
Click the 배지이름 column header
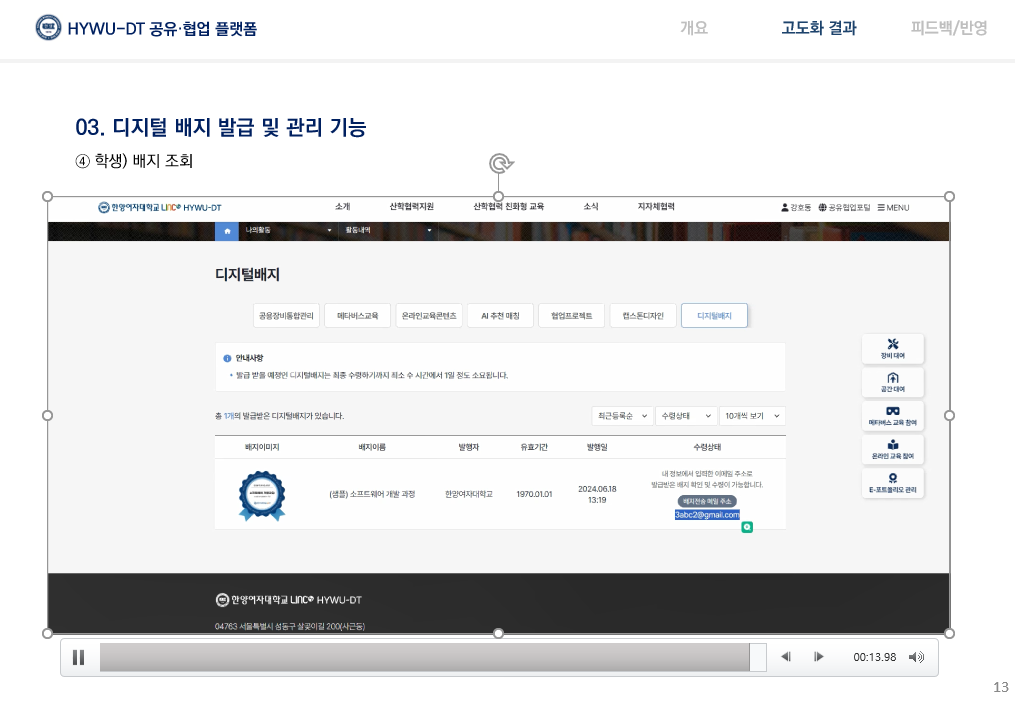pyautogui.click(x=372, y=447)
